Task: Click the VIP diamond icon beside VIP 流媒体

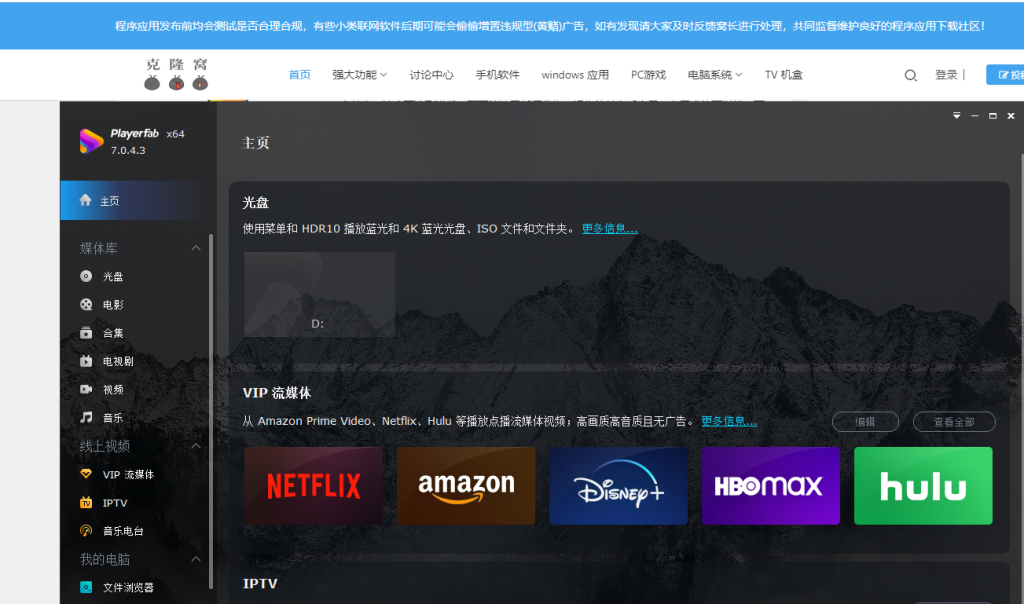Action: tap(86, 474)
